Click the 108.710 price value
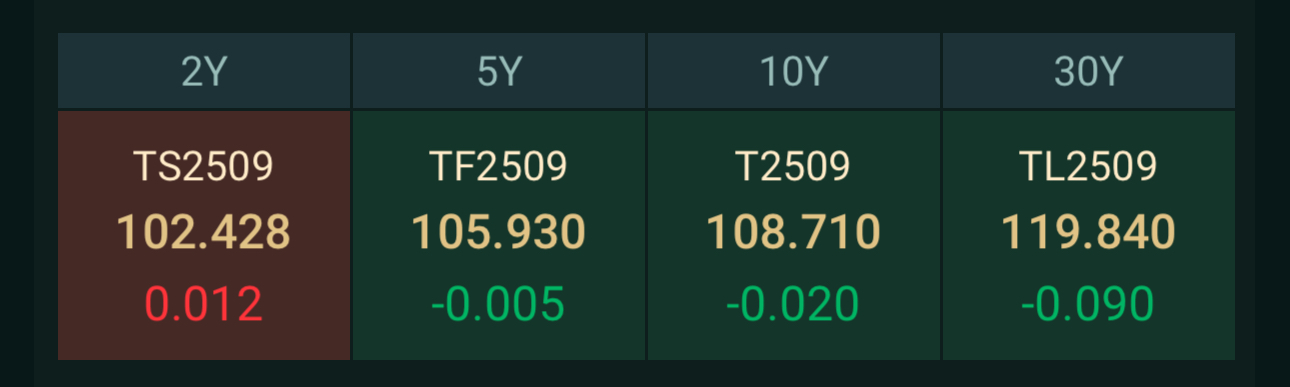The height and width of the screenshot is (387, 1290). tap(794, 233)
